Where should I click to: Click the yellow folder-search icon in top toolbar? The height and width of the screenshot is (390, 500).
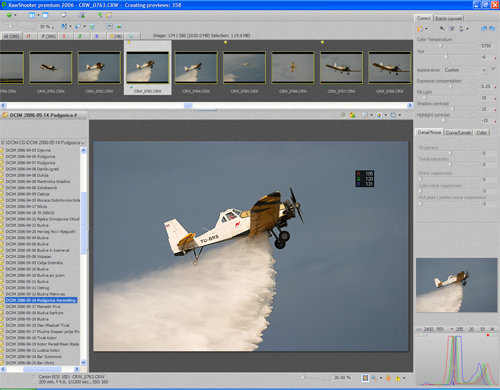tap(109, 15)
